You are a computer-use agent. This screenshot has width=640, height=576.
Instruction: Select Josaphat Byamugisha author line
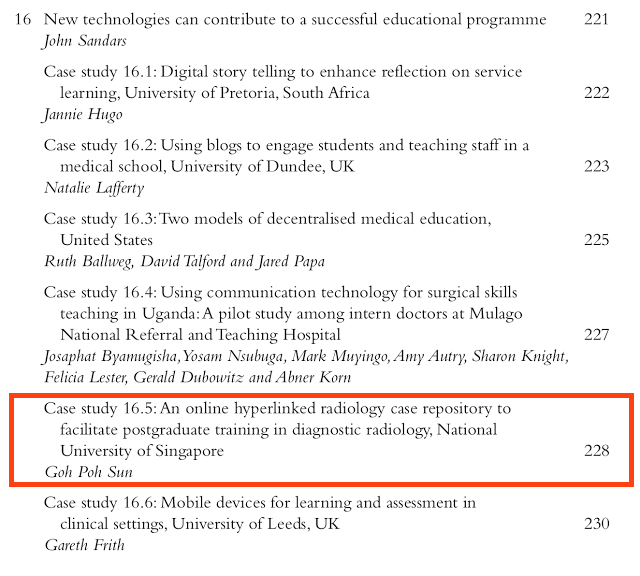306,367
